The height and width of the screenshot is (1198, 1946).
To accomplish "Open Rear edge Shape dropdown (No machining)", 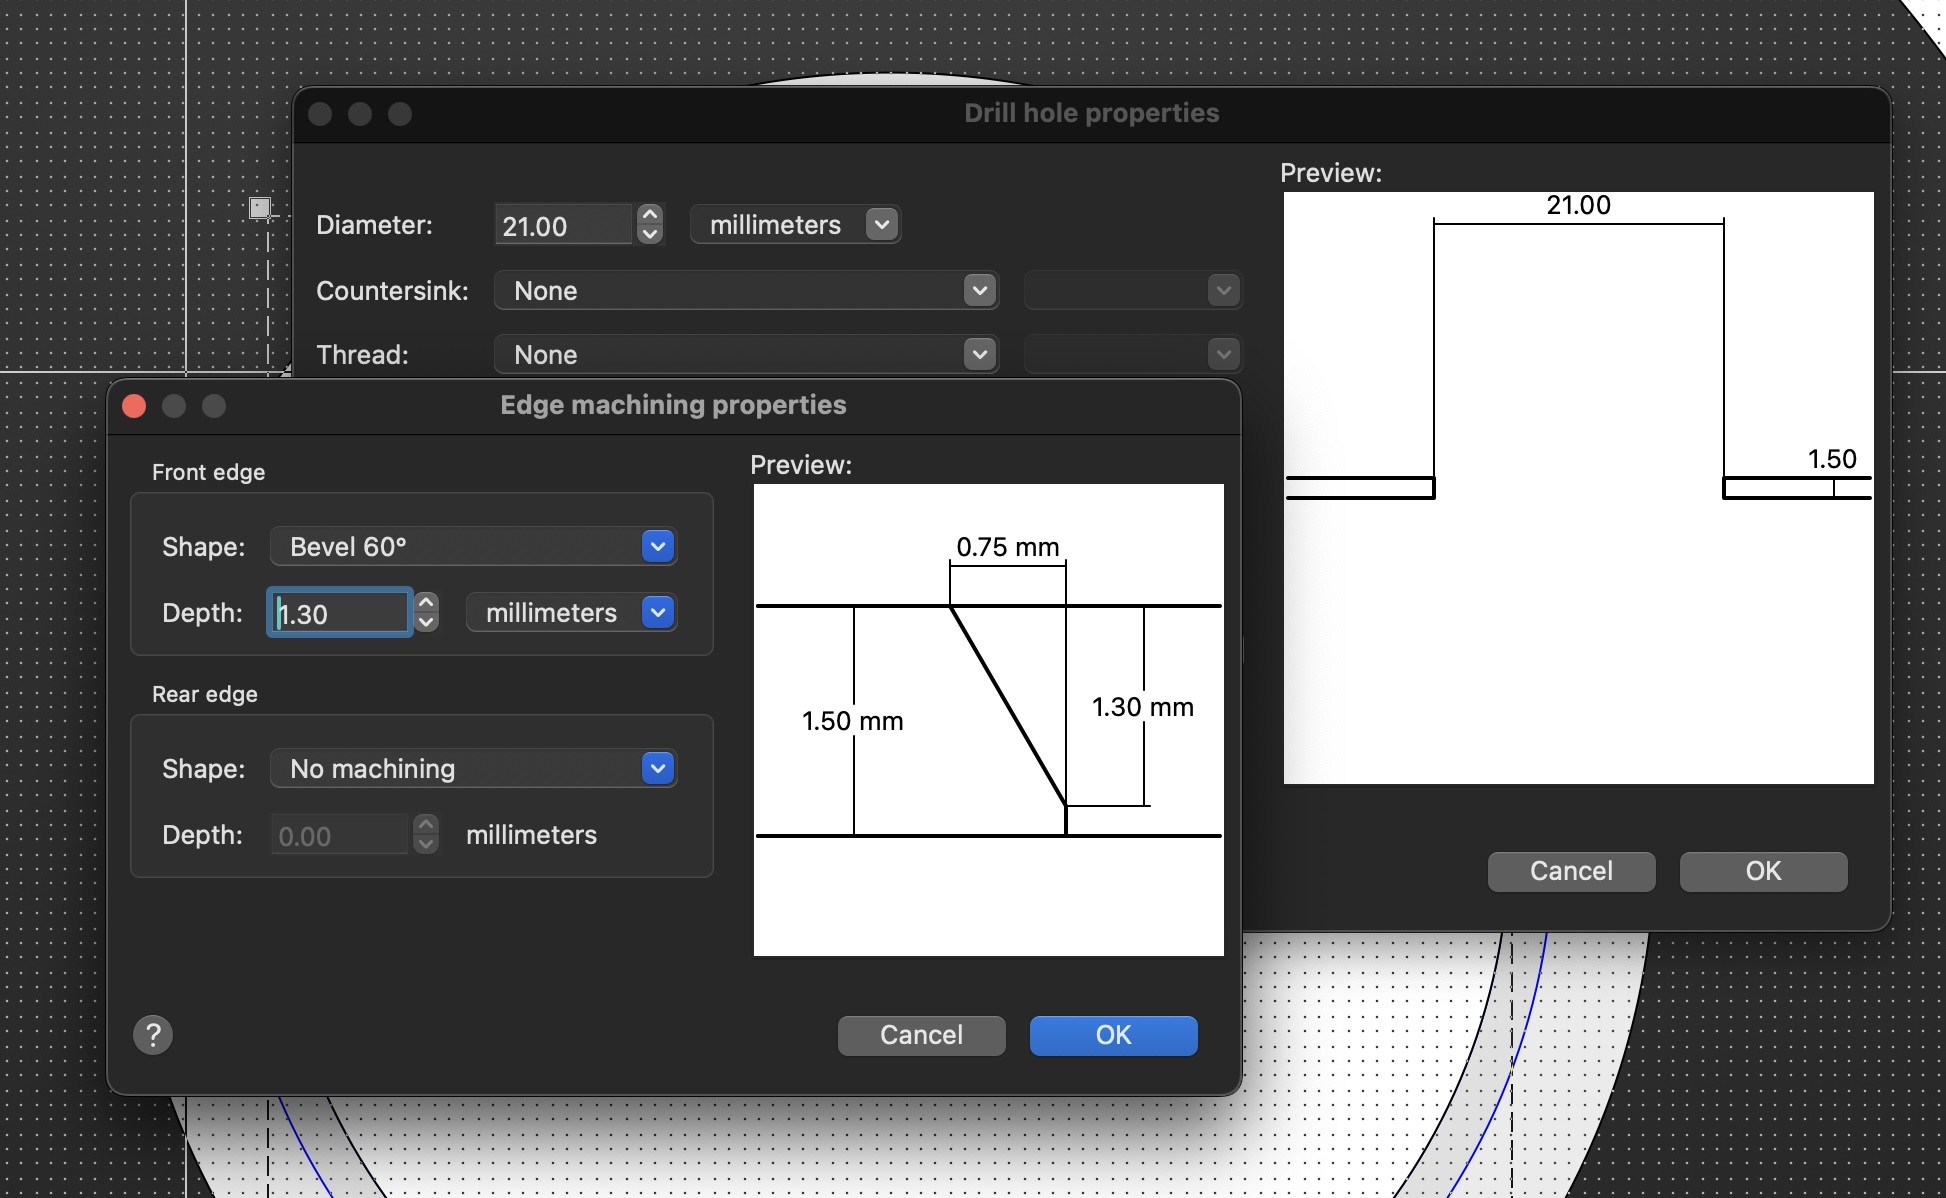I will tap(474, 768).
